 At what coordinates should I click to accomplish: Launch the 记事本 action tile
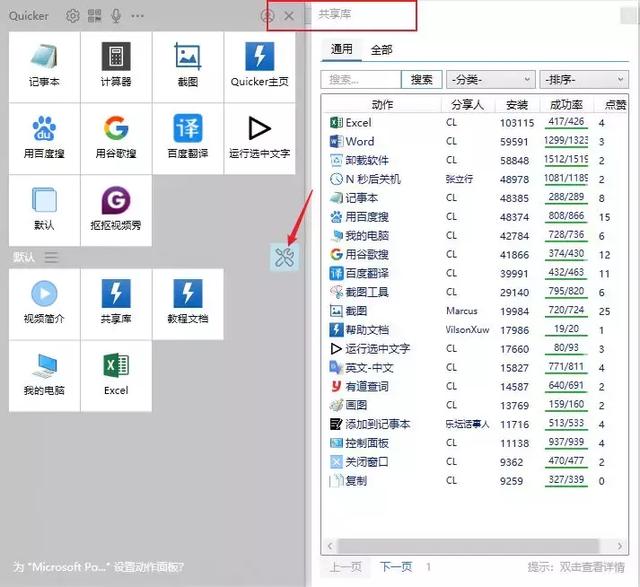44,67
